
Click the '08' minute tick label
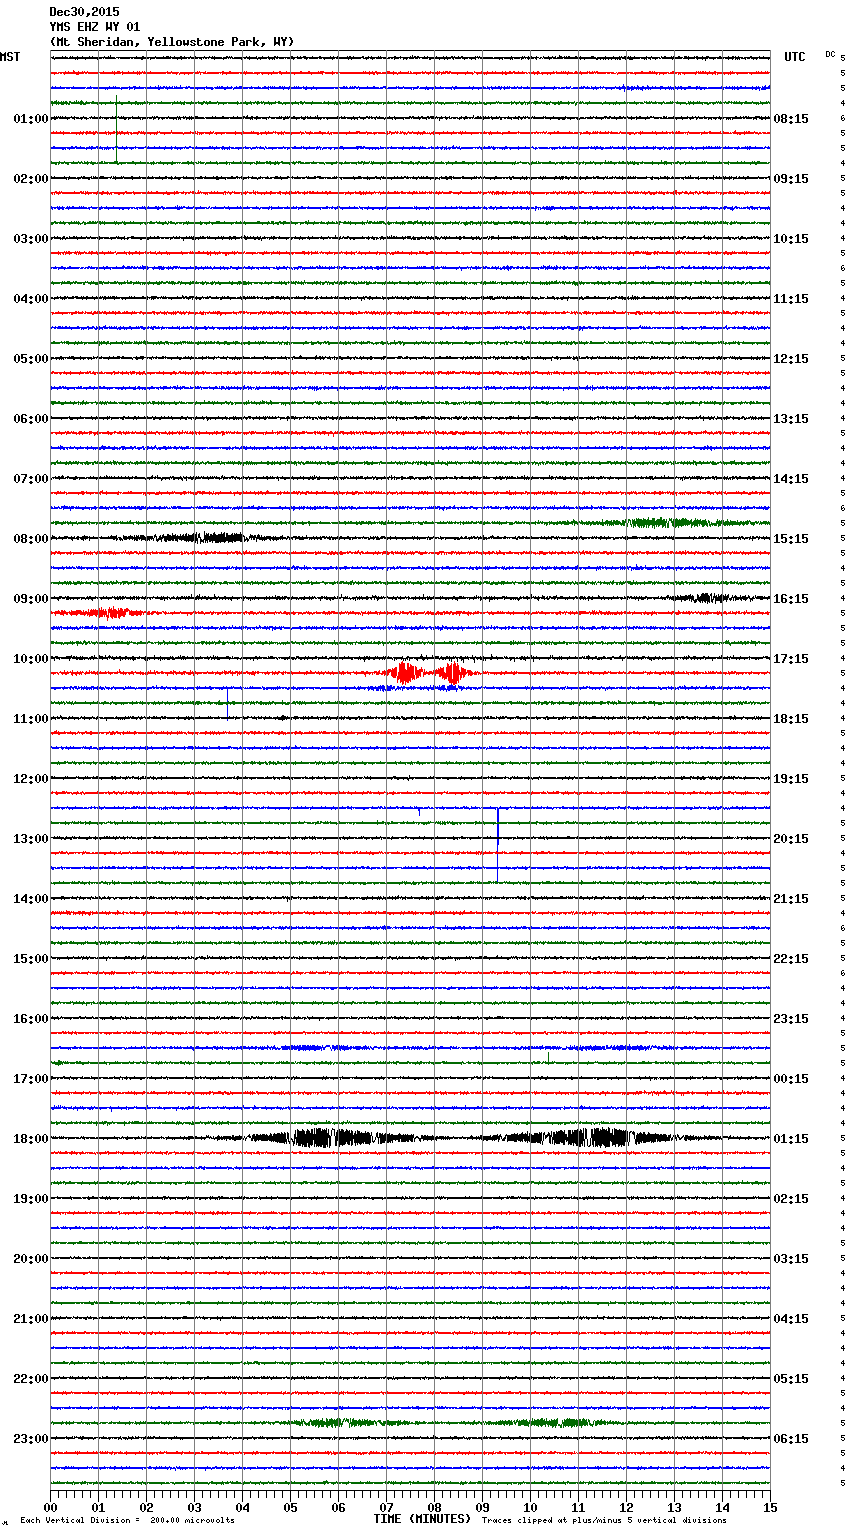point(434,1508)
